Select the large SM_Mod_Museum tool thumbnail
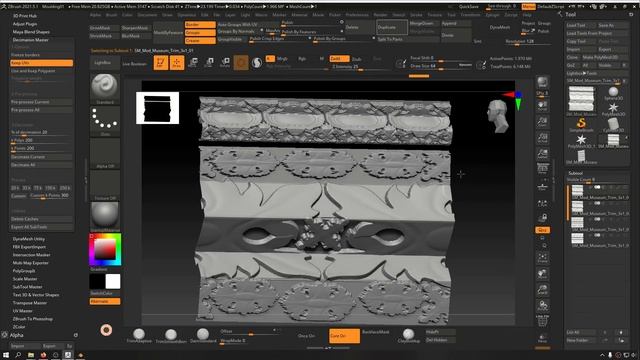Viewport: 640px width, 360px height. (x=582, y=101)
